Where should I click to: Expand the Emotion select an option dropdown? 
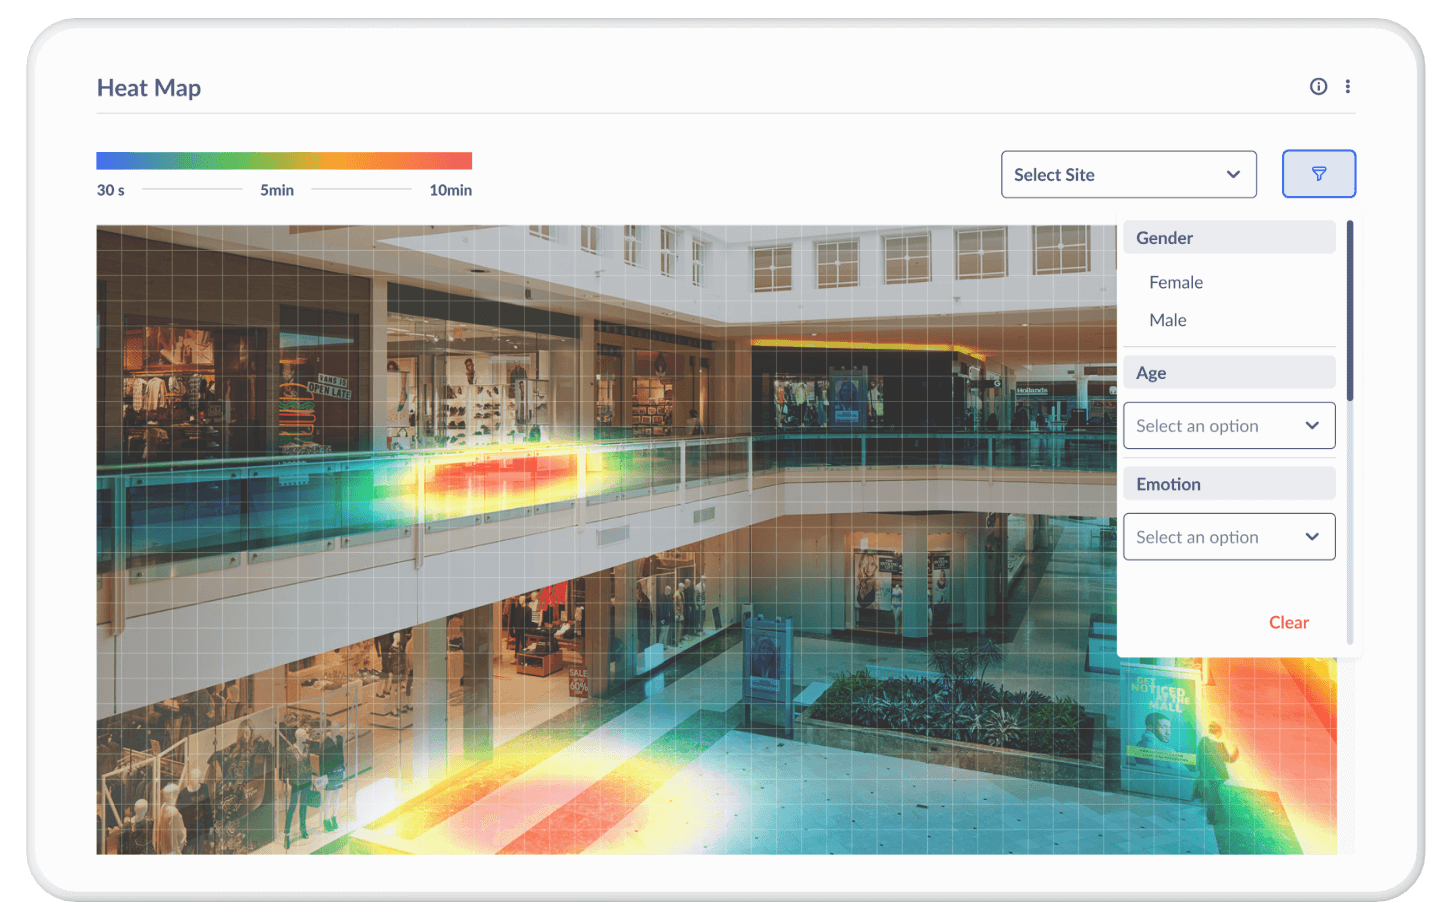(1229, 537)
